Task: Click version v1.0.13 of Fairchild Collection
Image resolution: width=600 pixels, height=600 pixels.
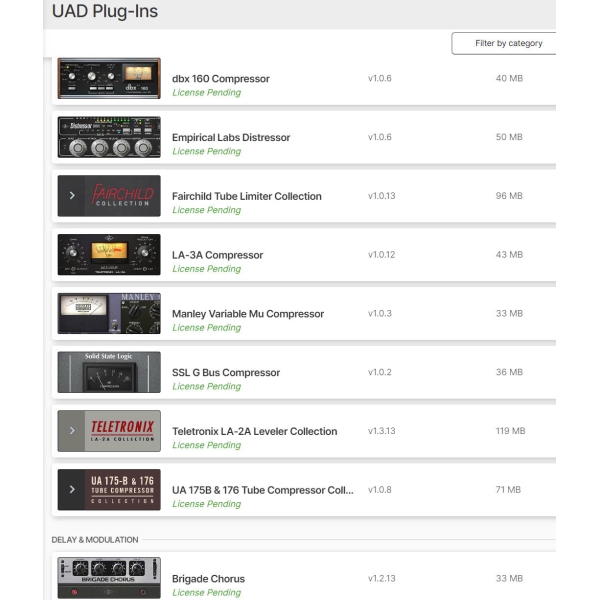Action: click(x=382, y=196)
